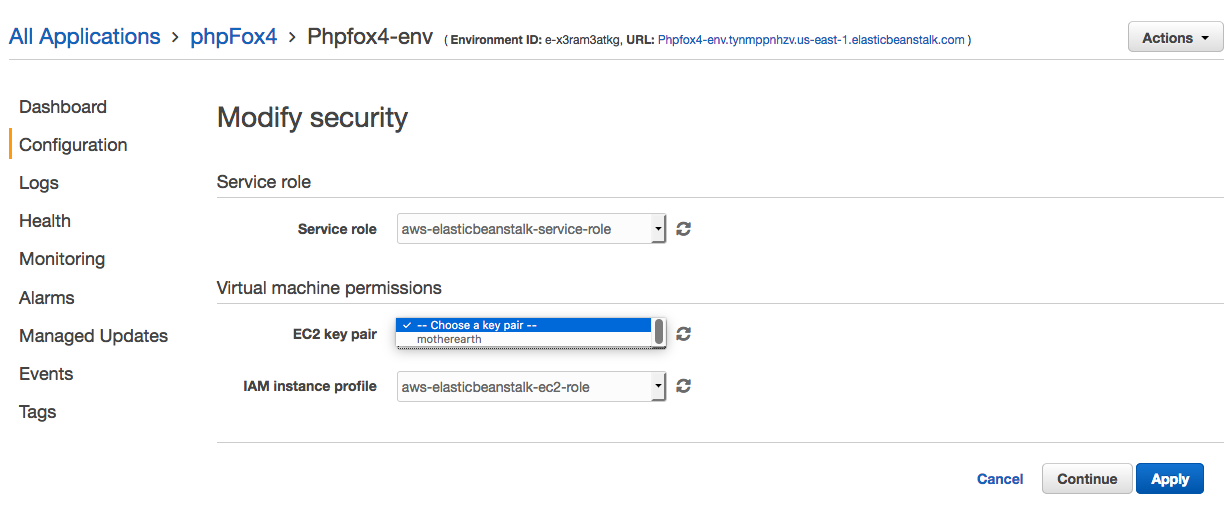
Task: Navigate to Managed Updates
Action: pos(93,336)
